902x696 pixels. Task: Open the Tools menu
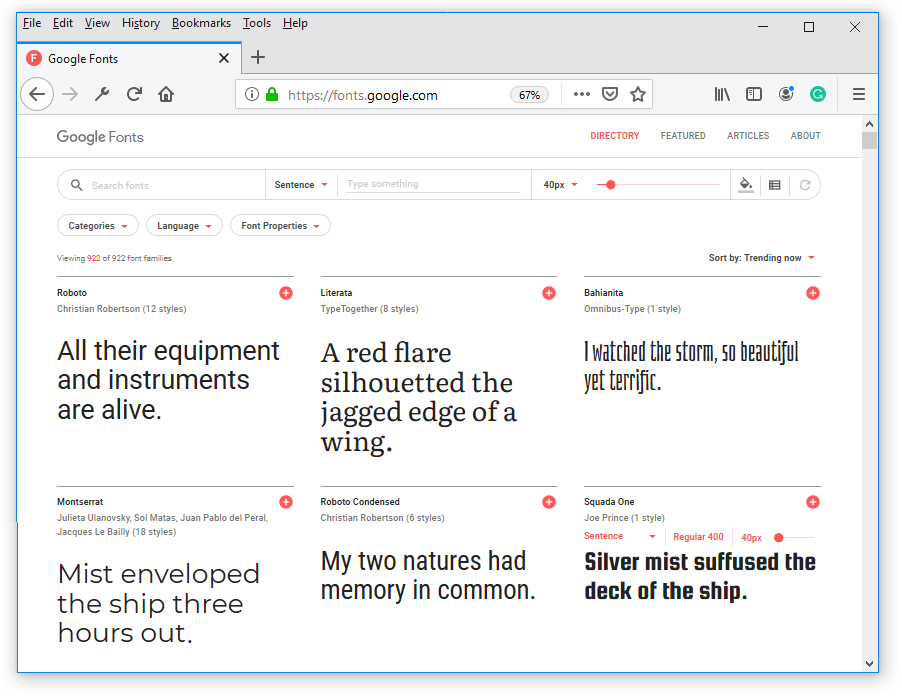pos(257,23)
